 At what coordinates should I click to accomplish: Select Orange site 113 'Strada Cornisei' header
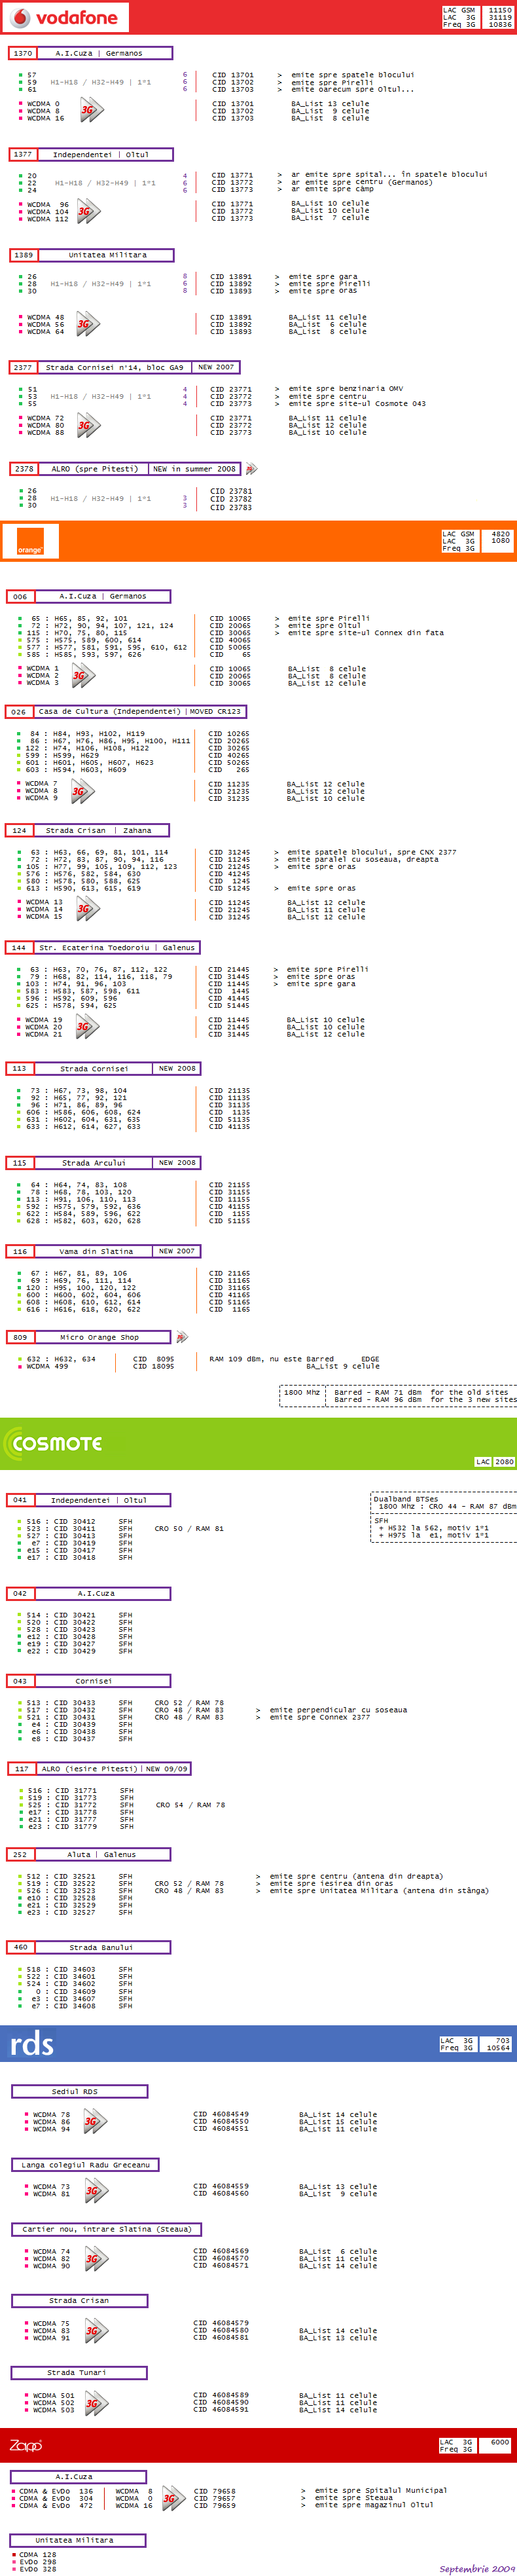pyautogui.click(x=95, y=1068)
